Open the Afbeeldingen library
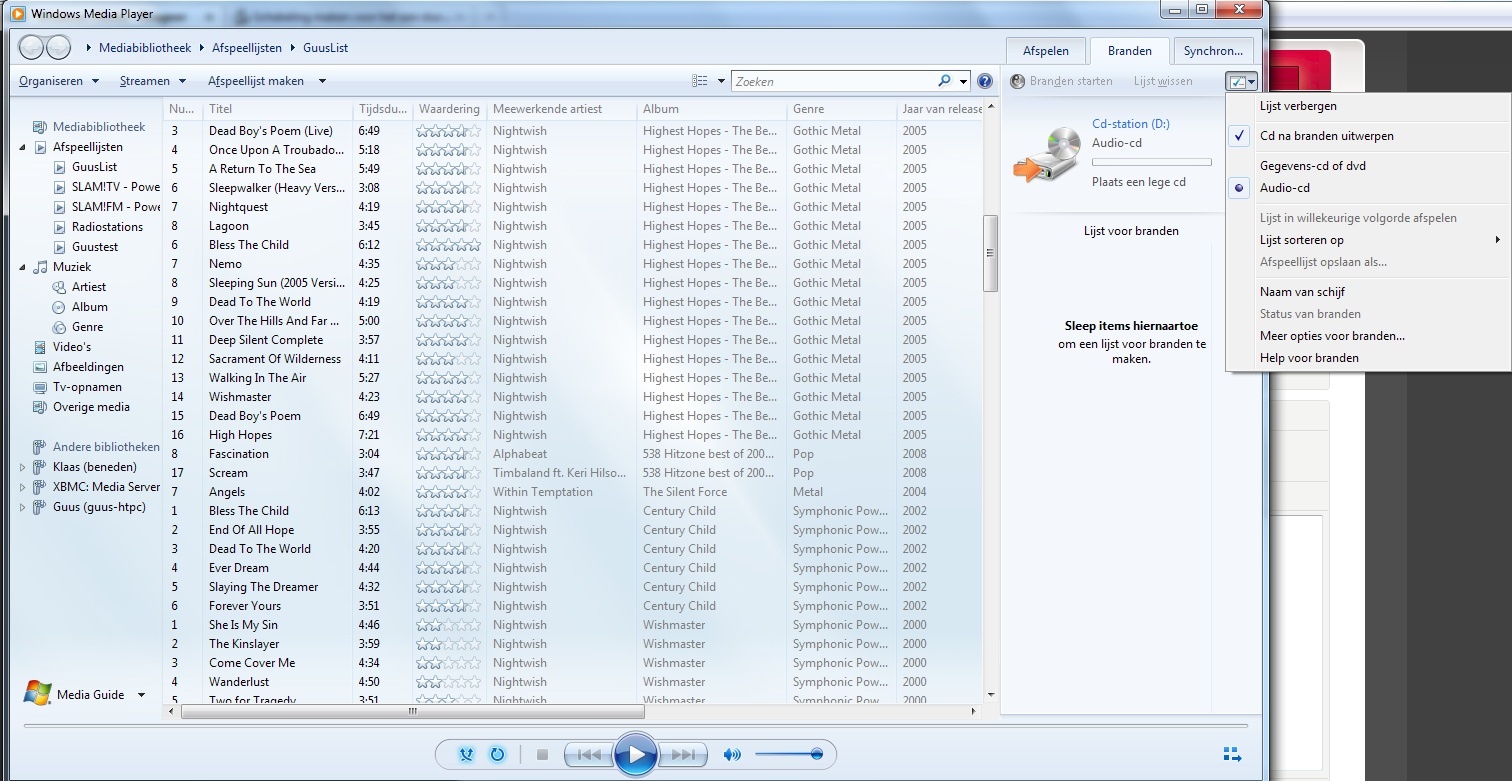1512x781 pixels. click(88, 367)
